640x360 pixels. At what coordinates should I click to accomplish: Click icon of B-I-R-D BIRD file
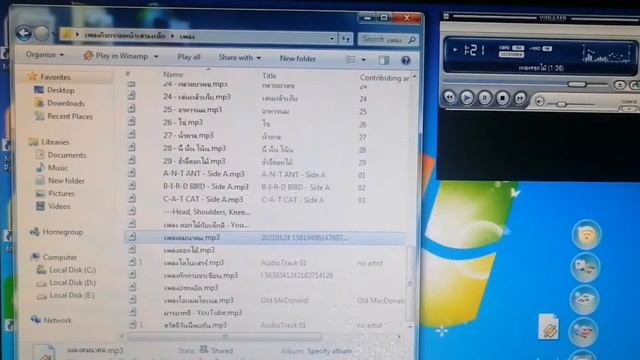(131, 186)
